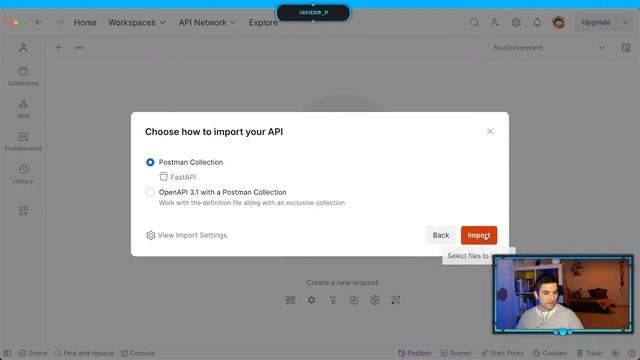Open the environment quick look icon

click(626, 48)
